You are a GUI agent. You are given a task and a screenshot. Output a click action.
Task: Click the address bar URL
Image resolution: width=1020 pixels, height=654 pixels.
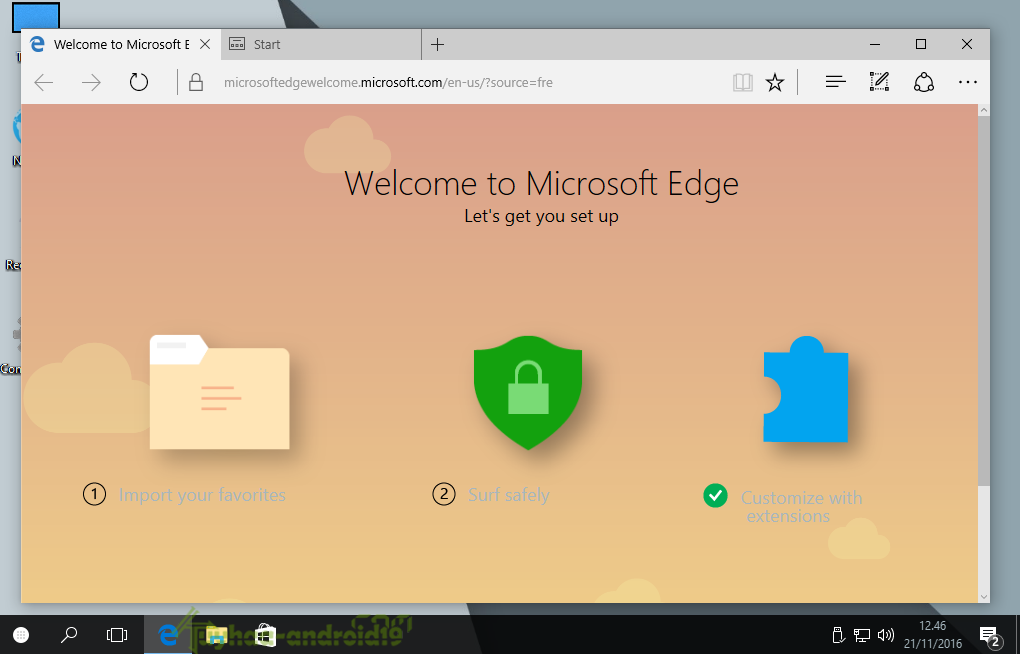[x=388, y=83]
